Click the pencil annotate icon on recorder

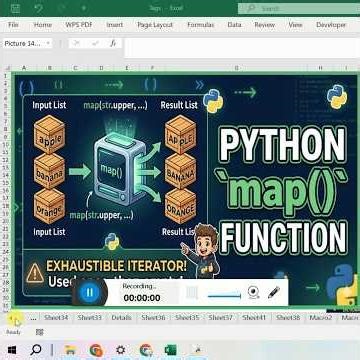click(x=274, y=292)
